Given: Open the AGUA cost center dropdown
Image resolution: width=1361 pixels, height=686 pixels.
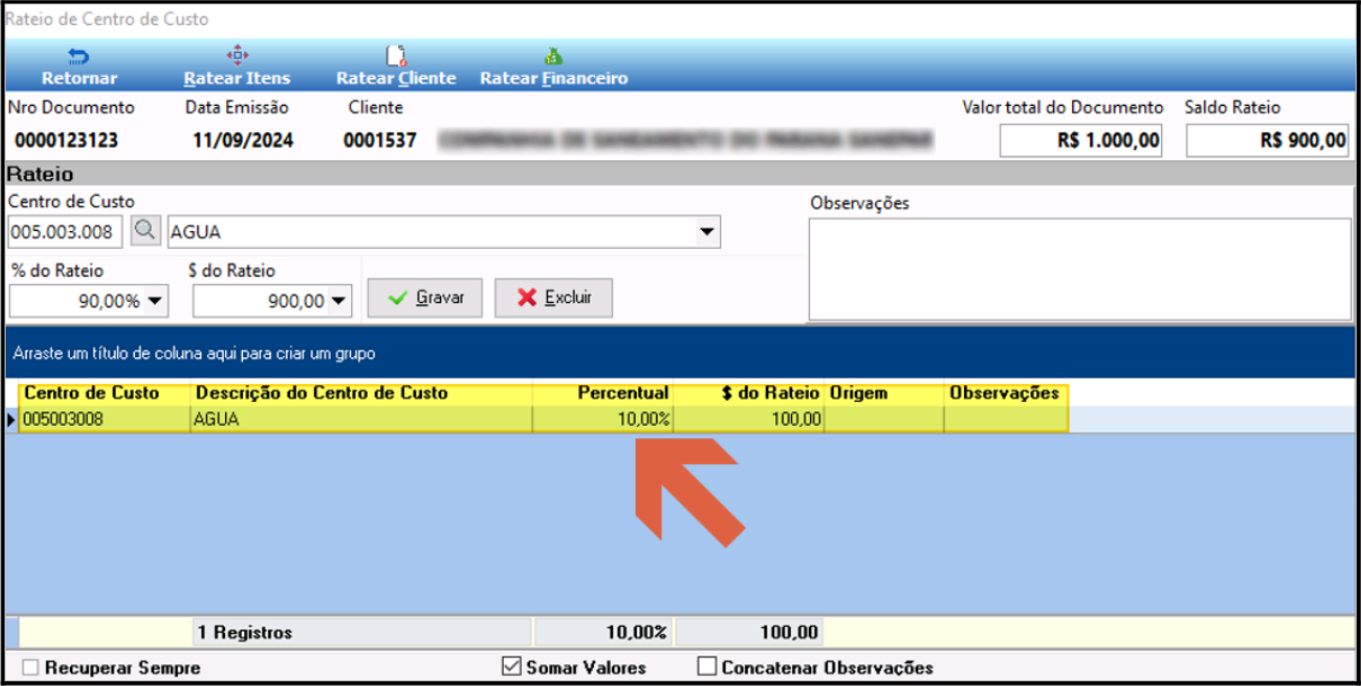Looking at the screenshot, I should pyautogui.click(x=707, y=232).
